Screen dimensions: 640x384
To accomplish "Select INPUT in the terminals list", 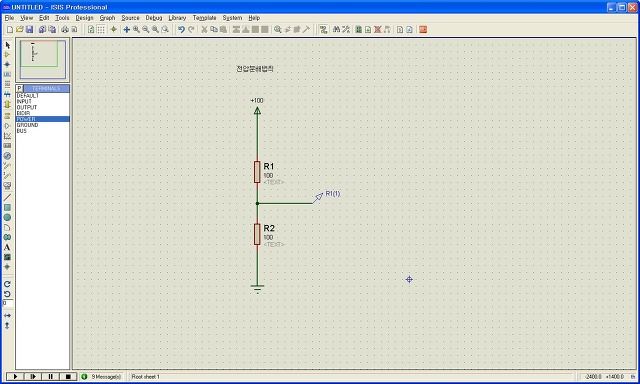I will coord(42,101).
